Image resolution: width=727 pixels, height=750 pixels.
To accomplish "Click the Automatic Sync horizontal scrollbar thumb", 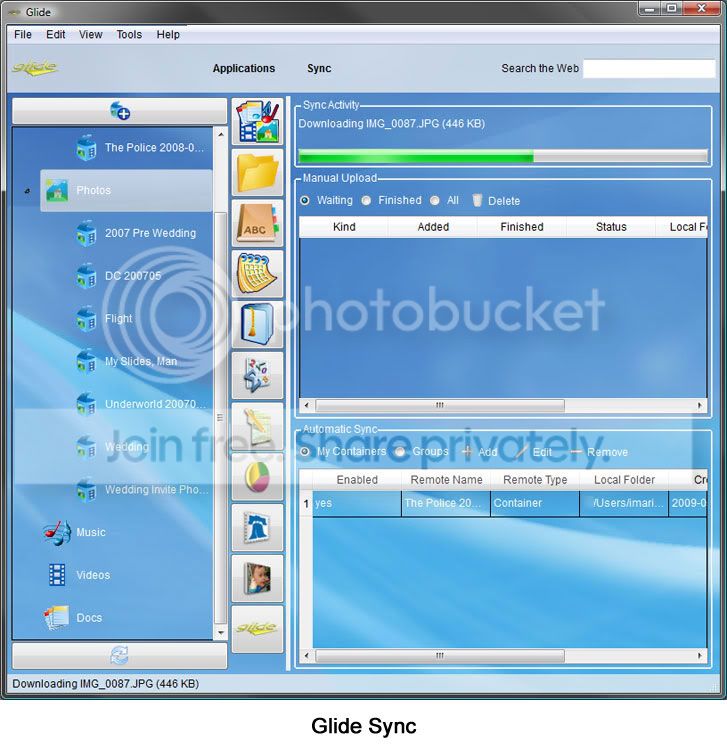I will (440, 655).
